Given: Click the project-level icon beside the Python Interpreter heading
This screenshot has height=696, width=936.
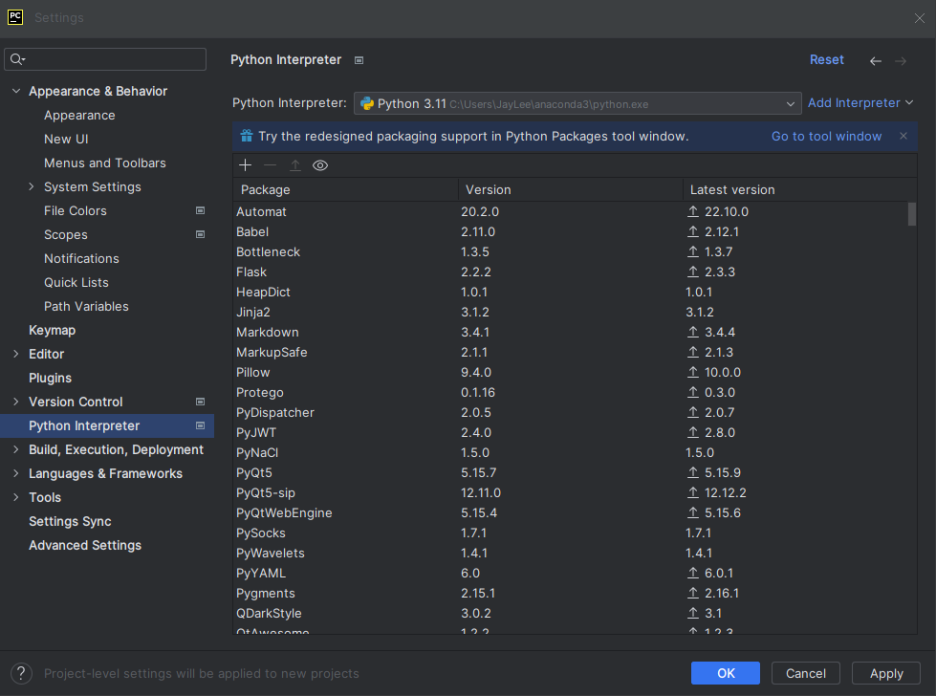Looking at the screenshot, I should point(359,60).
